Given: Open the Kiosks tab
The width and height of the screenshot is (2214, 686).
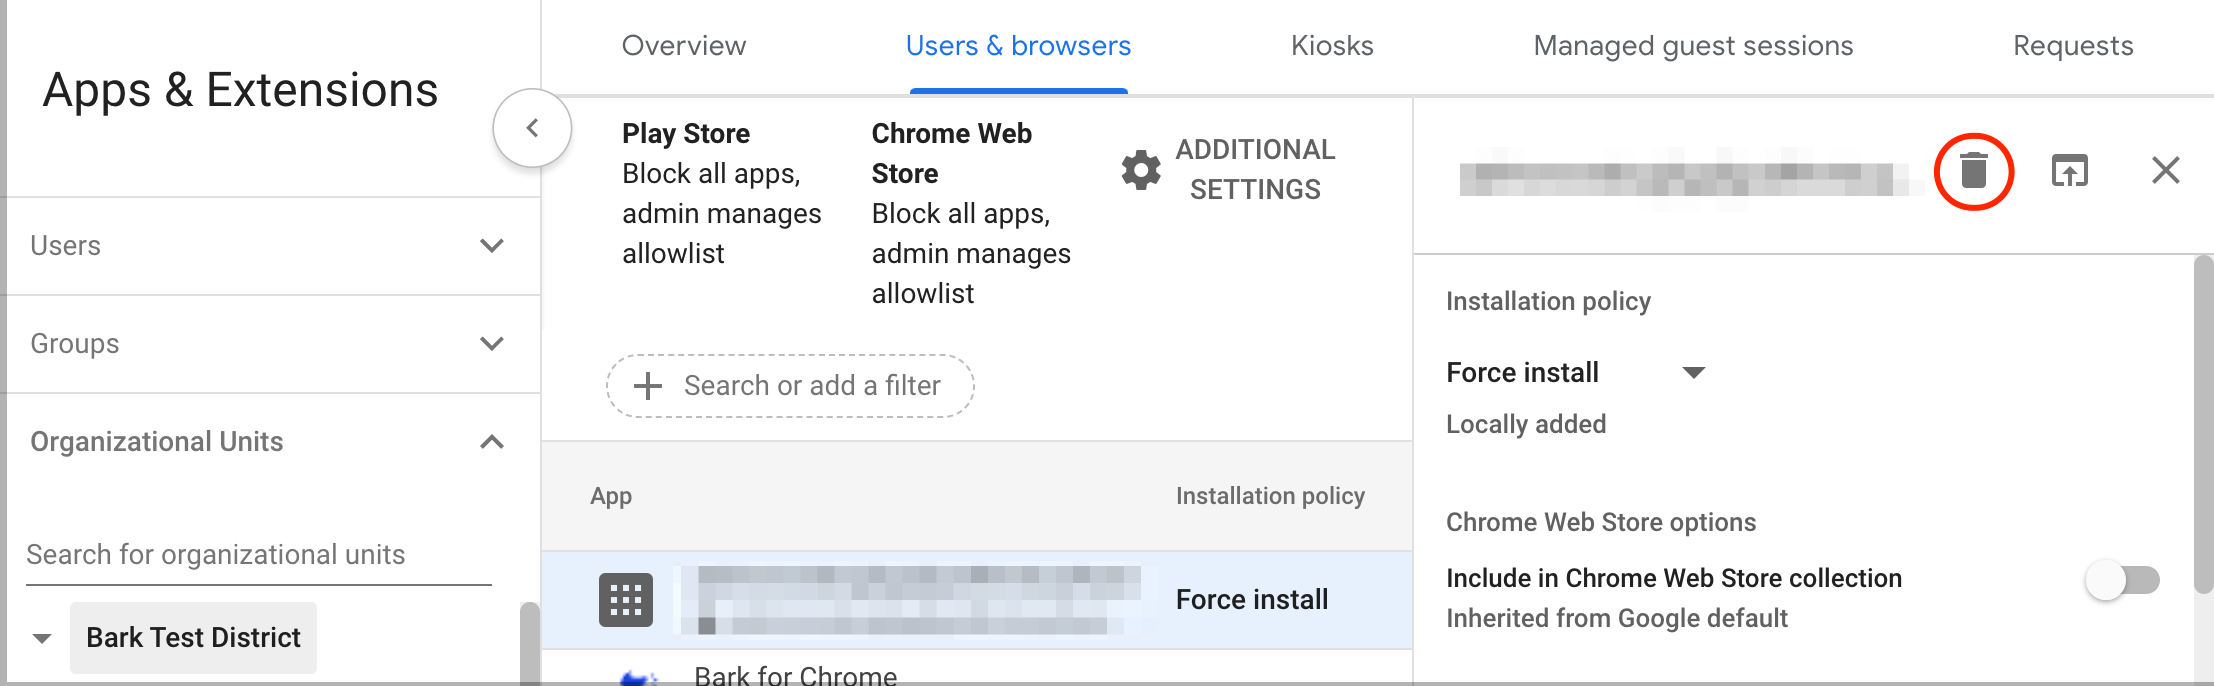Looking at the screenshot, I should 1332,46.
